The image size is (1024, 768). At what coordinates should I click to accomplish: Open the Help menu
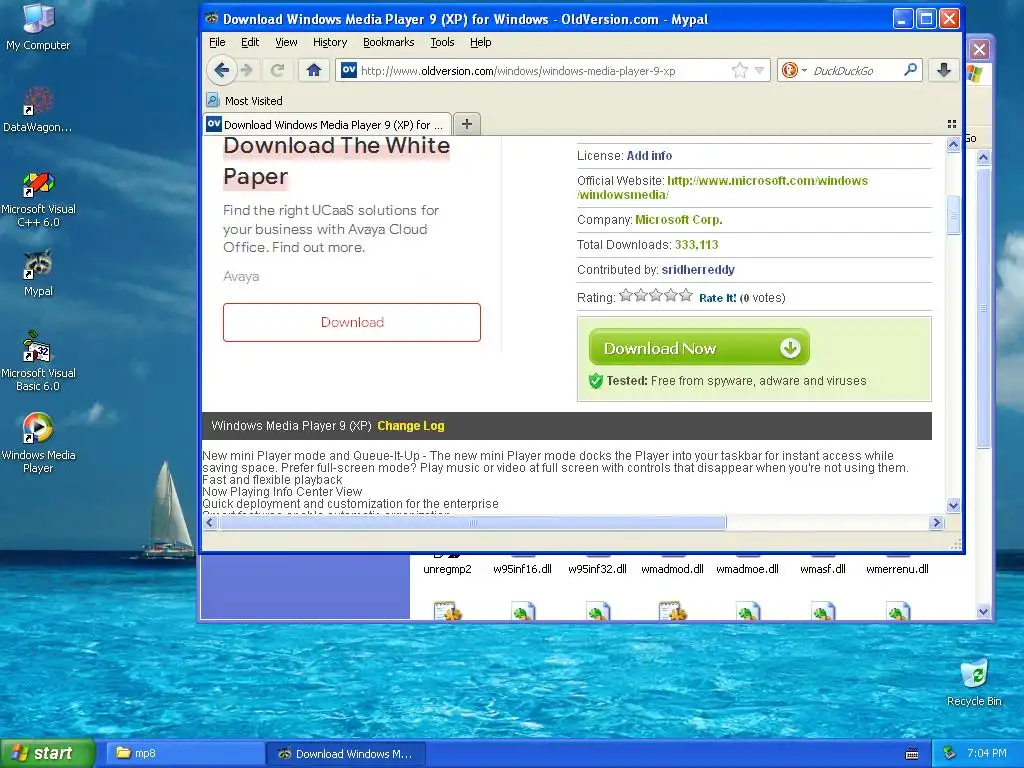481,42
